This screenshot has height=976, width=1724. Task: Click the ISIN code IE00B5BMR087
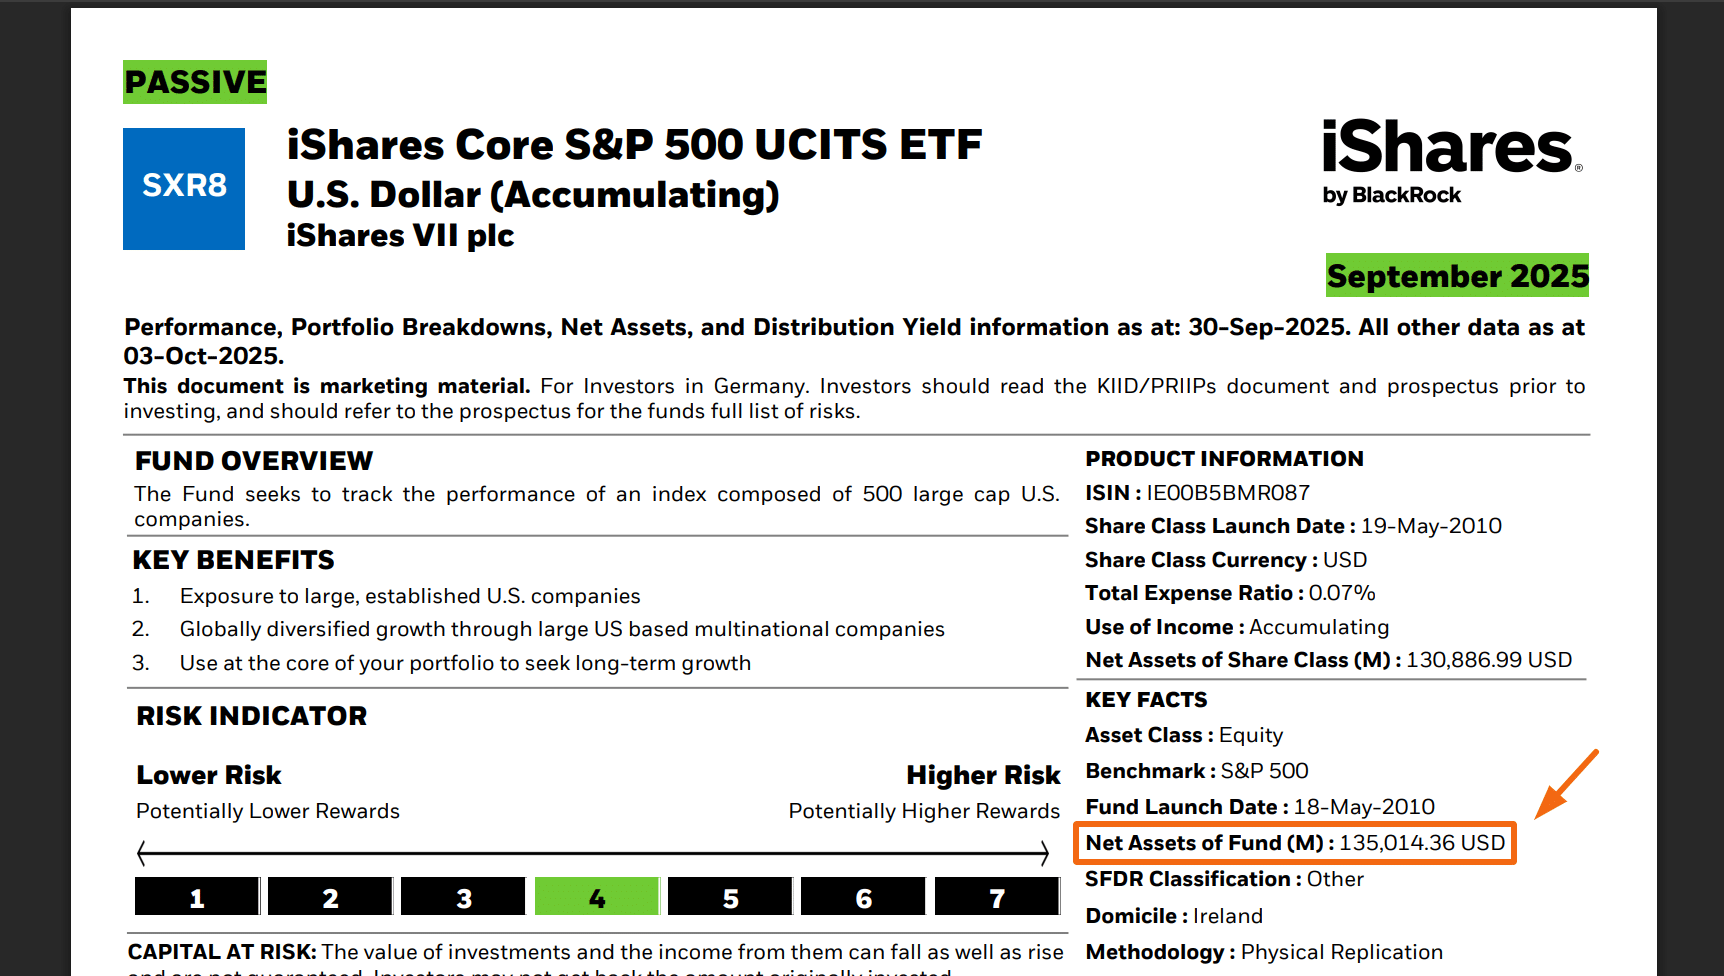tap(1228, 493)
